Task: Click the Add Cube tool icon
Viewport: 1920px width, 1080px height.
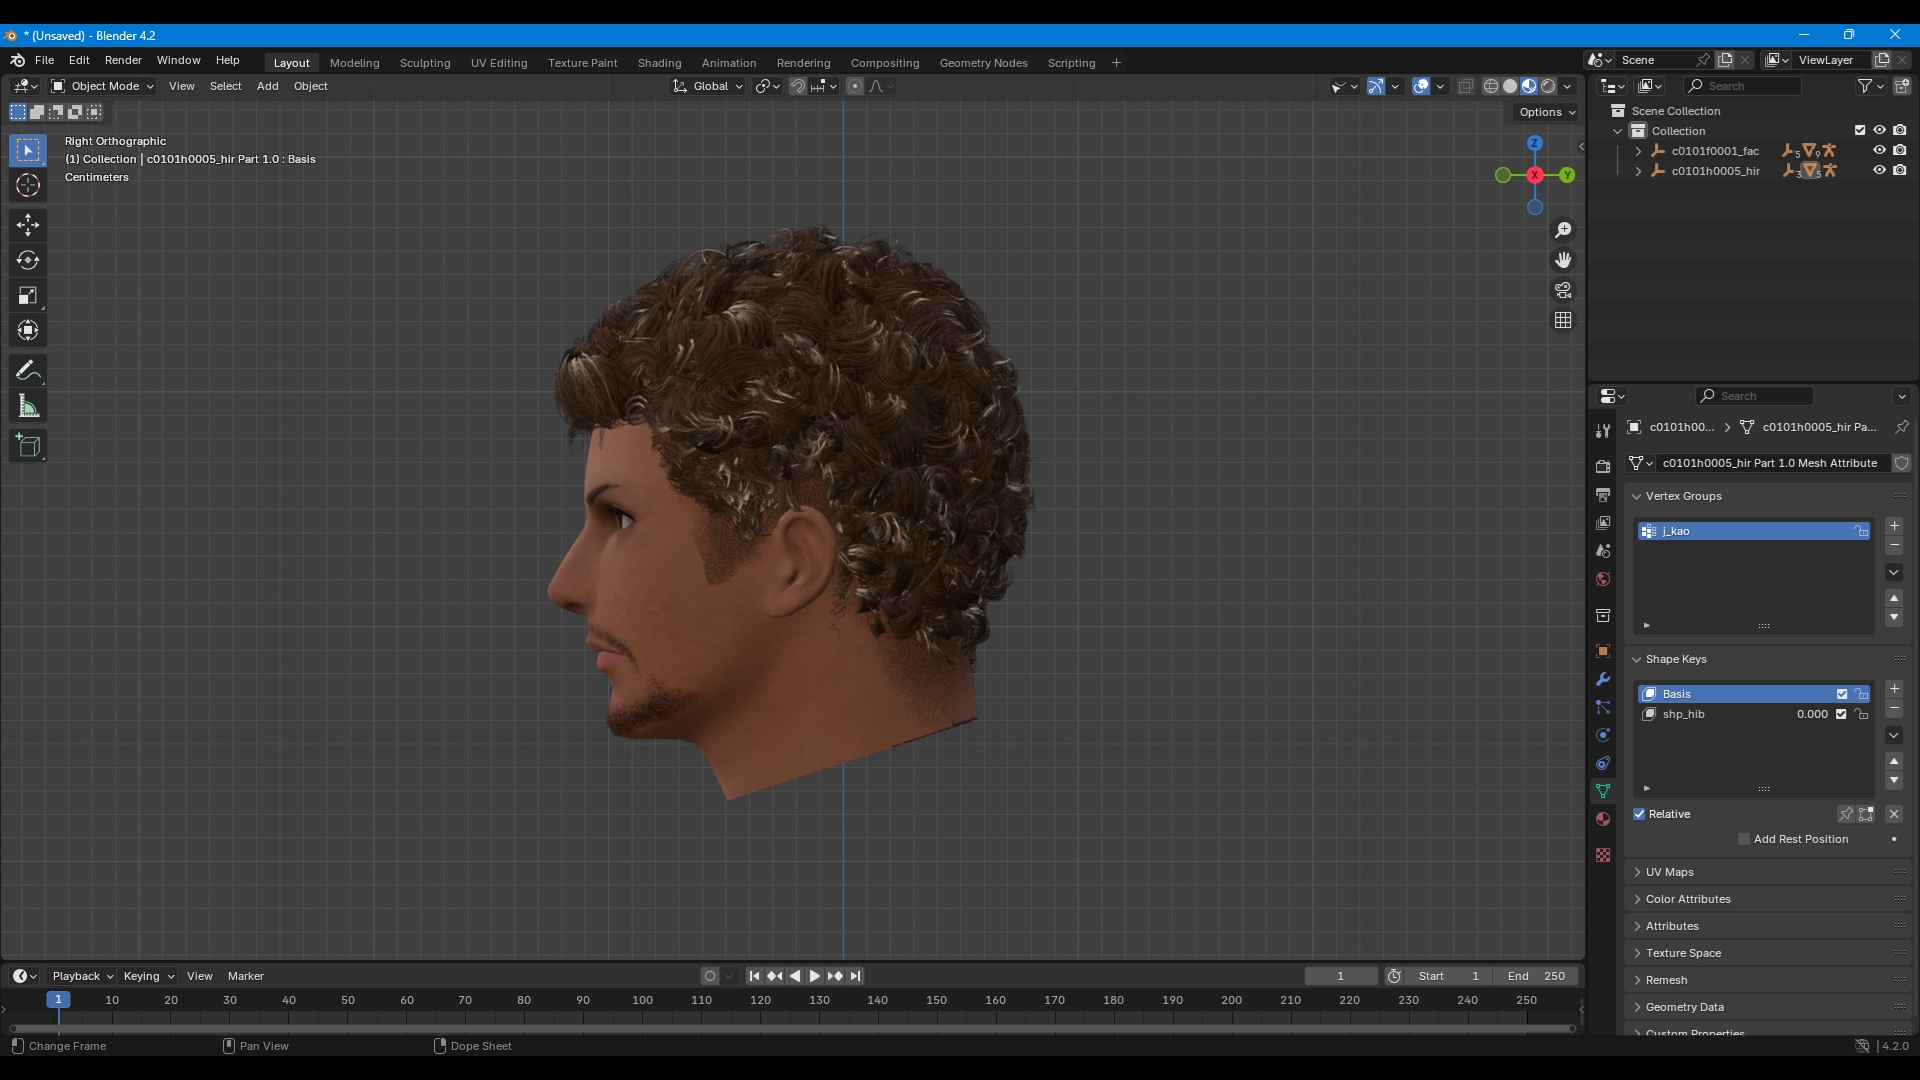Action: (x=28, y=446)
